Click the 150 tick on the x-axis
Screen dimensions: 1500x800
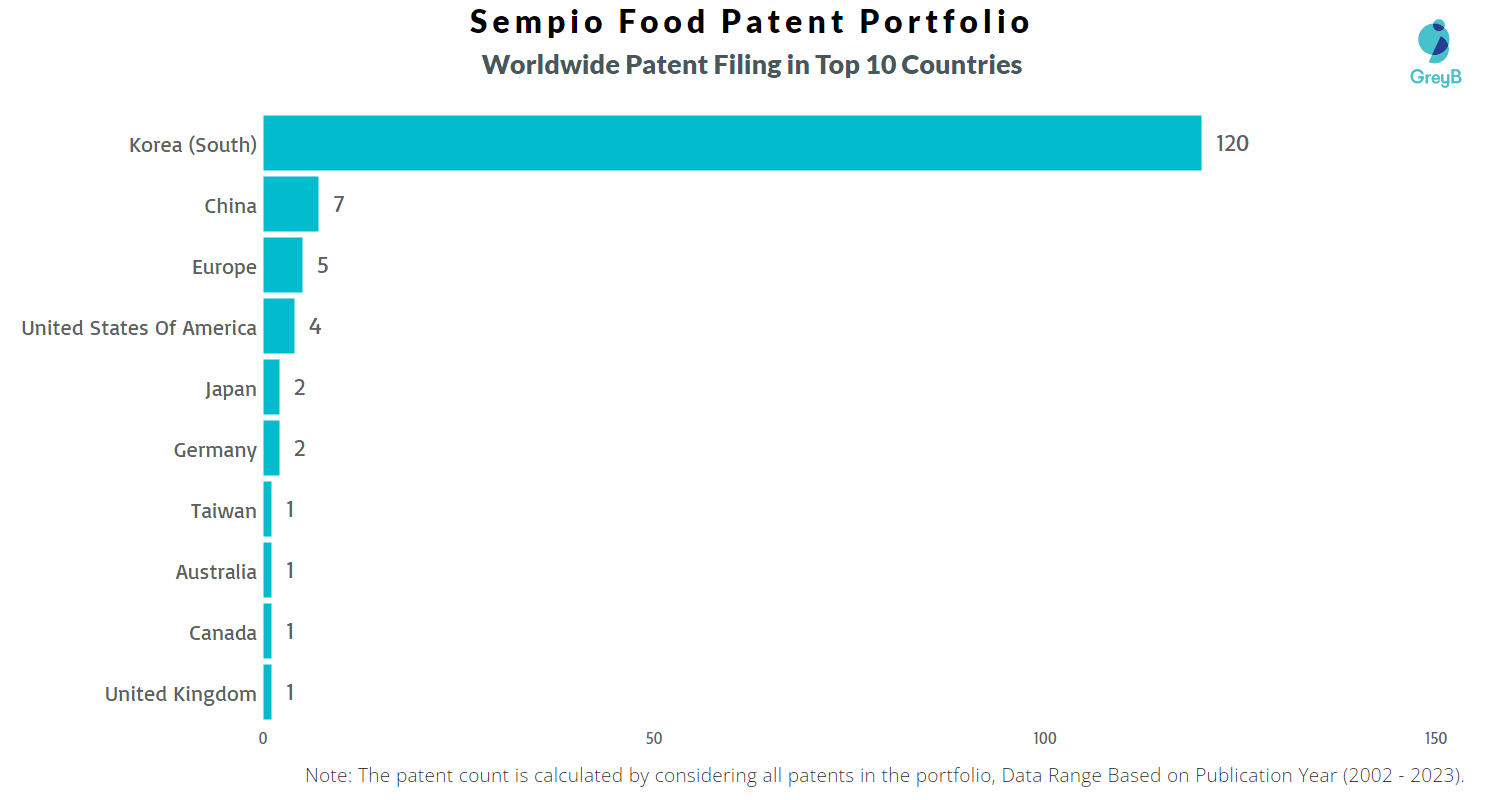click(x=1435, y=739)
